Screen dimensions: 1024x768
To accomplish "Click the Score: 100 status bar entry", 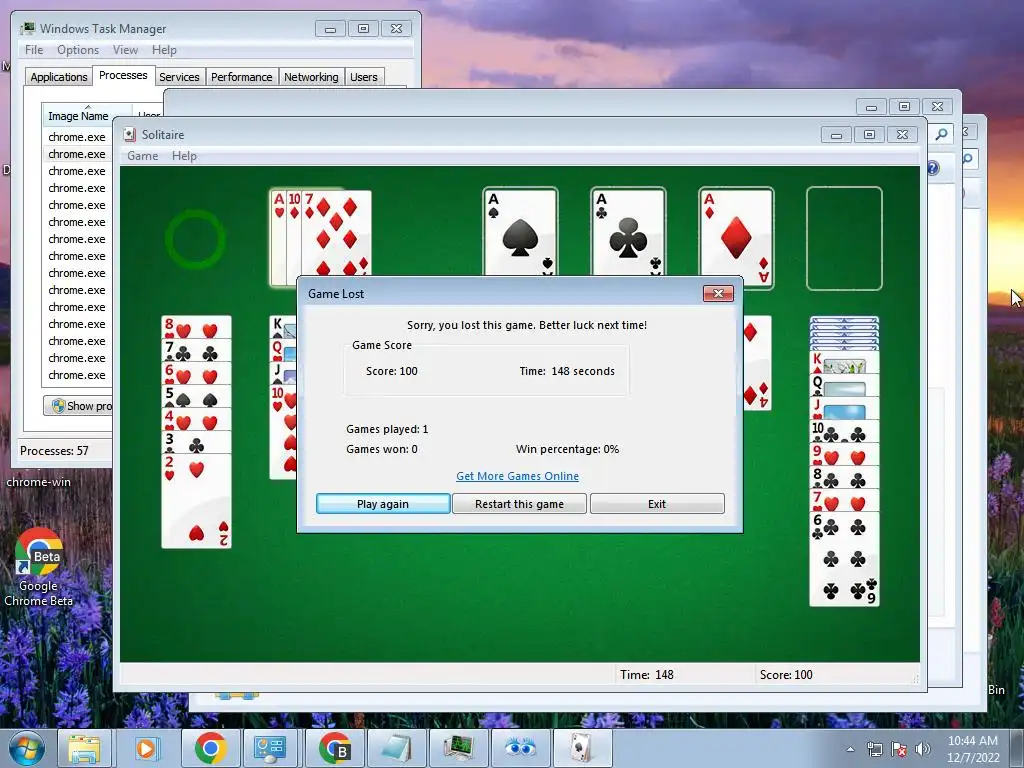I will pyautogui.click(x=786, y=675).
